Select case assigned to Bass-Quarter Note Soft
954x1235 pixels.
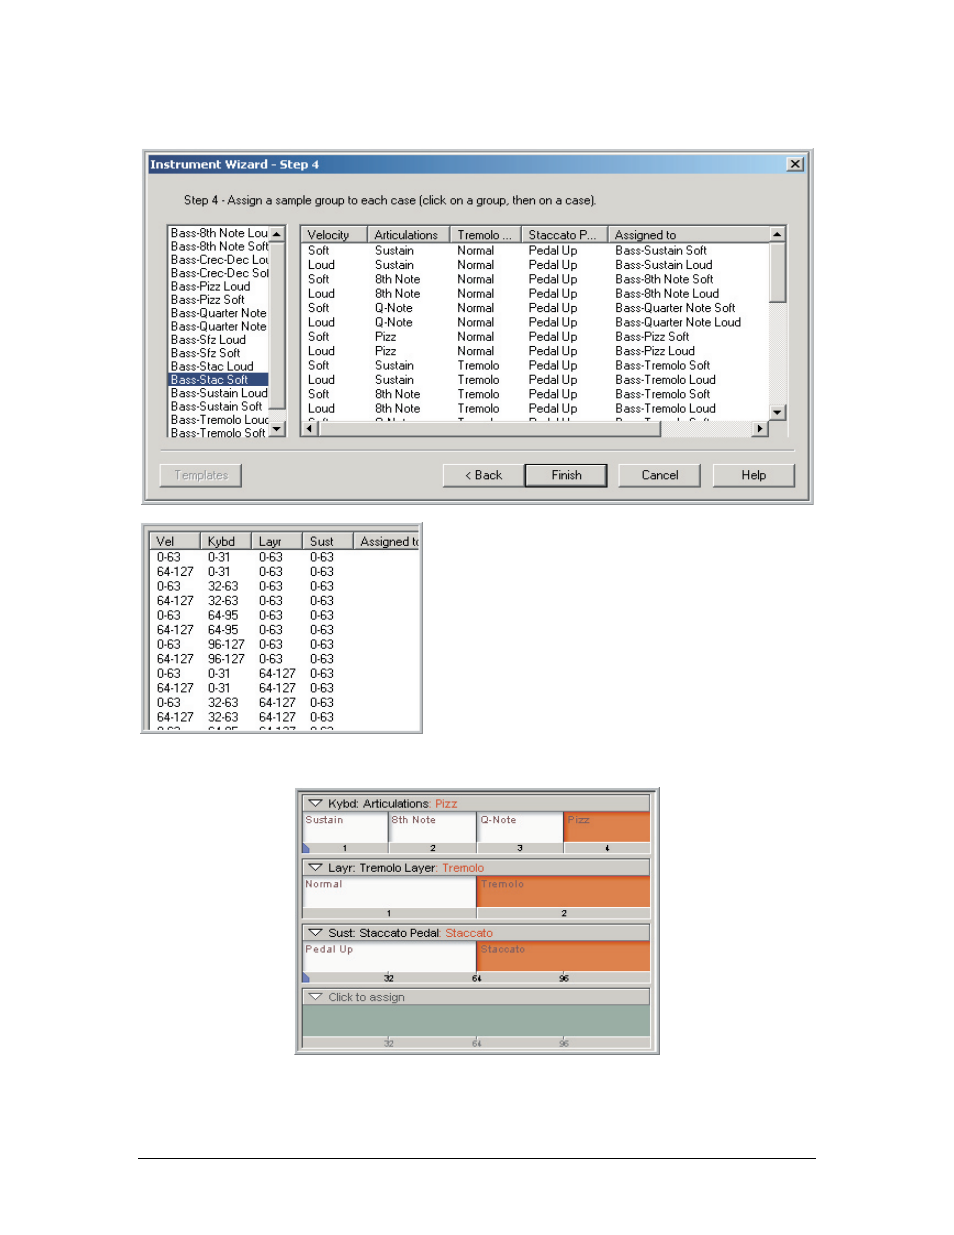(x=535, y=308)
